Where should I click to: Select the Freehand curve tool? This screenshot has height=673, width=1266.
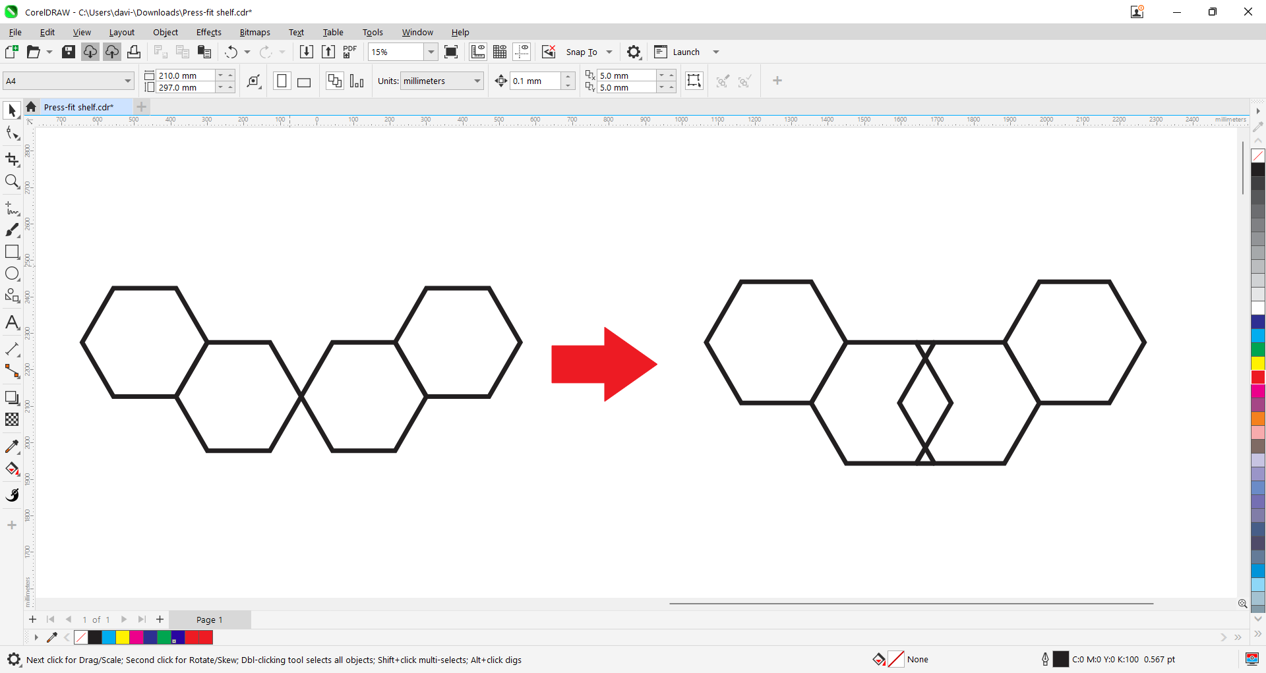click(x=12, y=208)
